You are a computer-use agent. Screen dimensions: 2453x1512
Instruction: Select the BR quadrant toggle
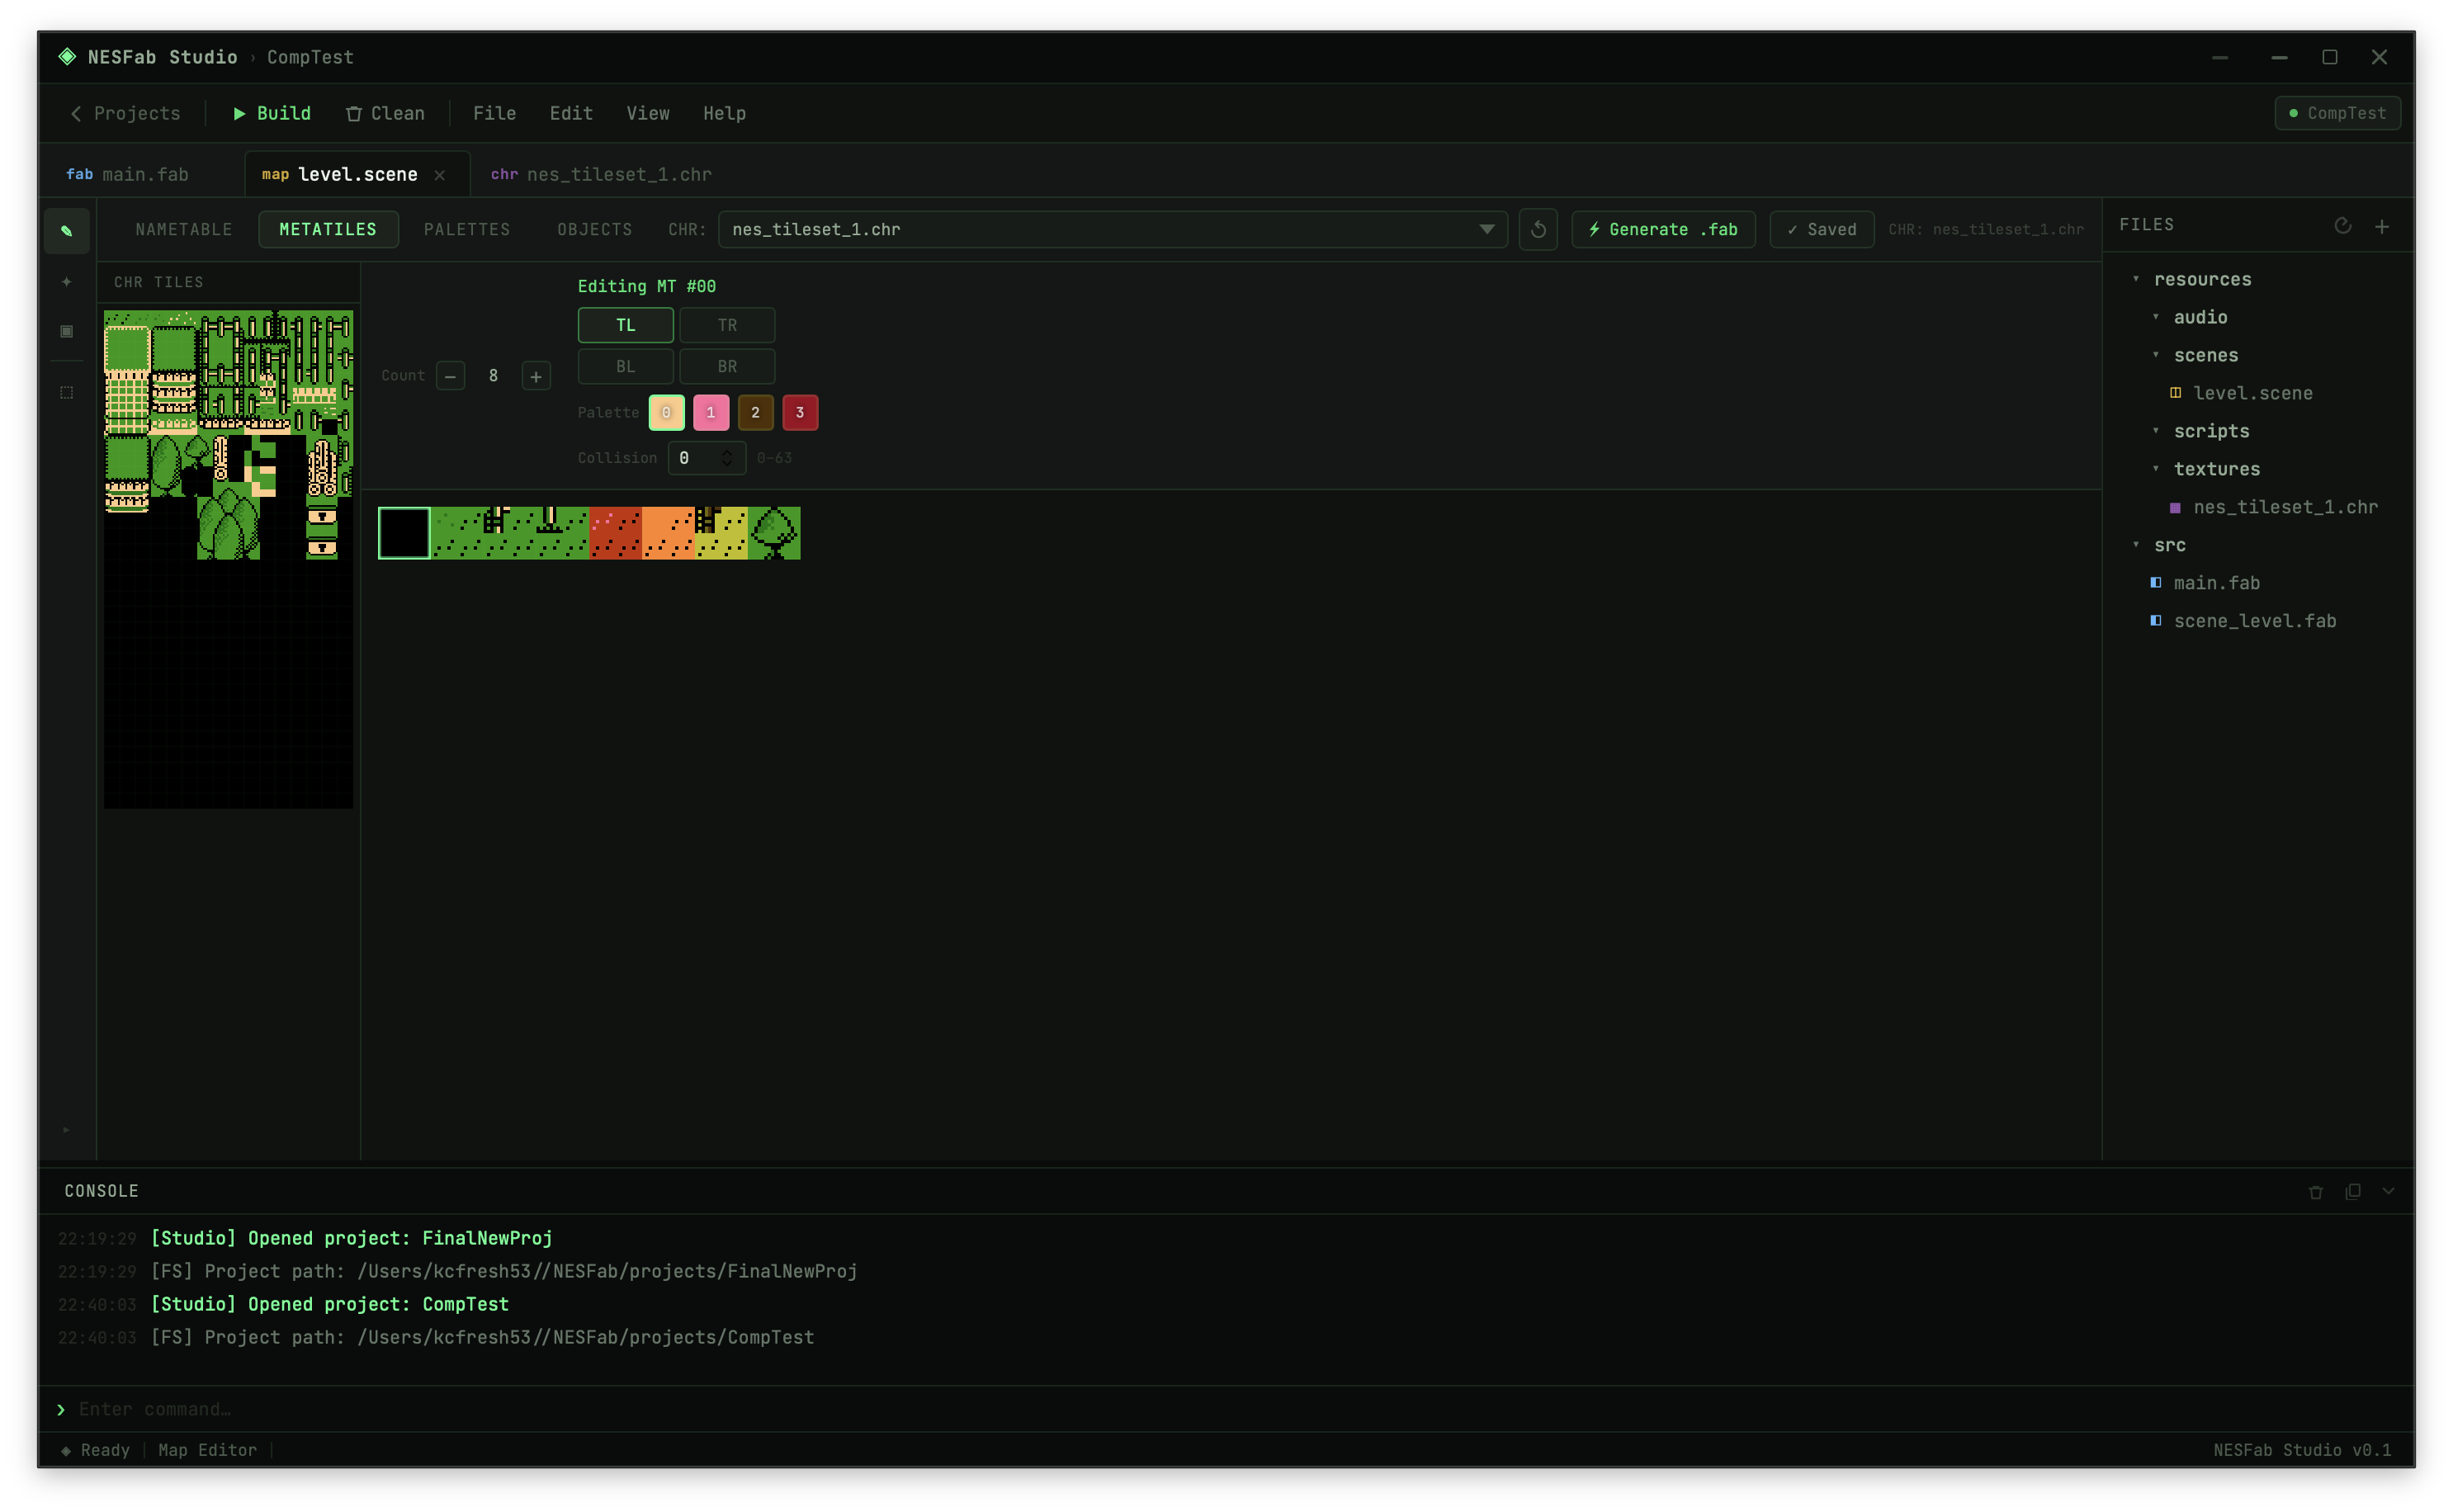point(727,367)
